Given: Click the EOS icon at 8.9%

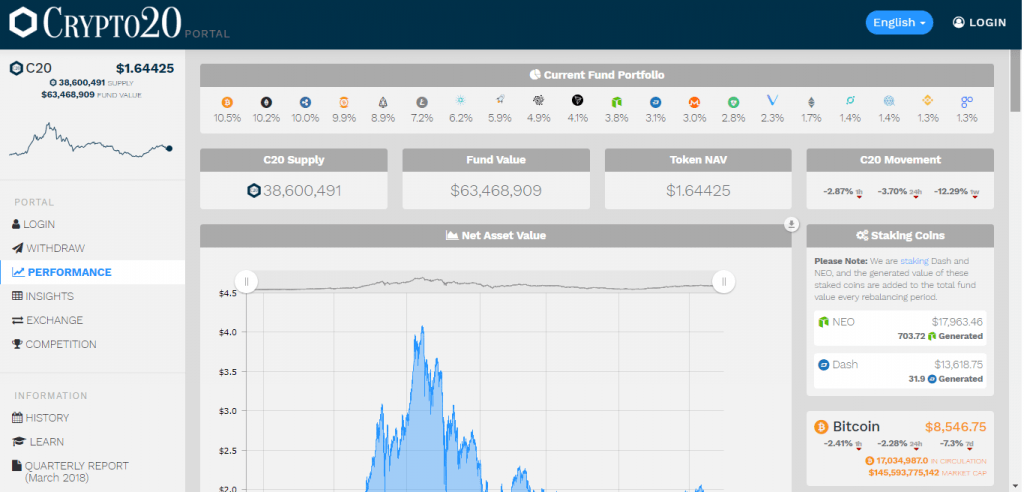Looking at the screenshot, I should pos(383,102).
